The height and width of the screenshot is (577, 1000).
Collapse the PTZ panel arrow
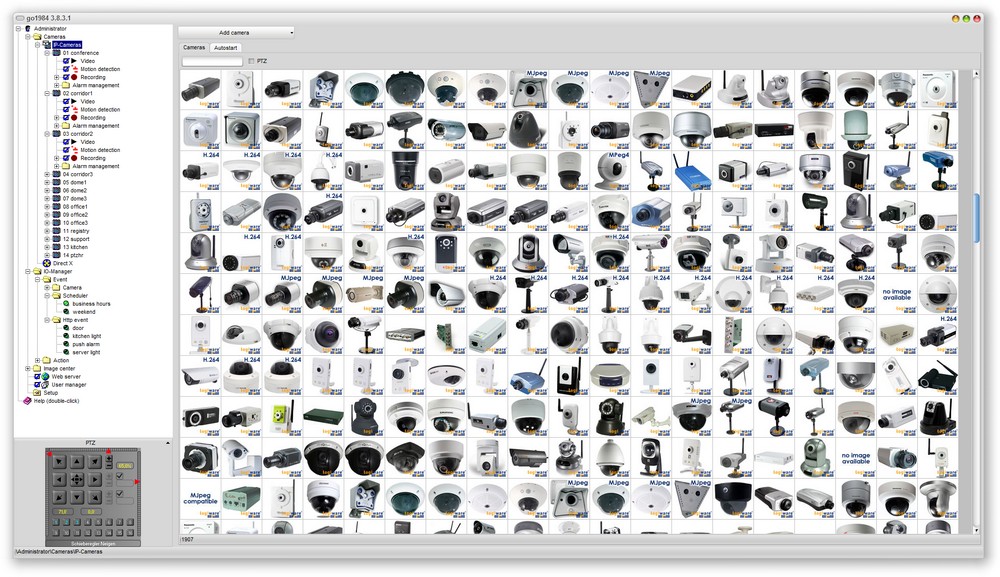click(x=168, y=442)
